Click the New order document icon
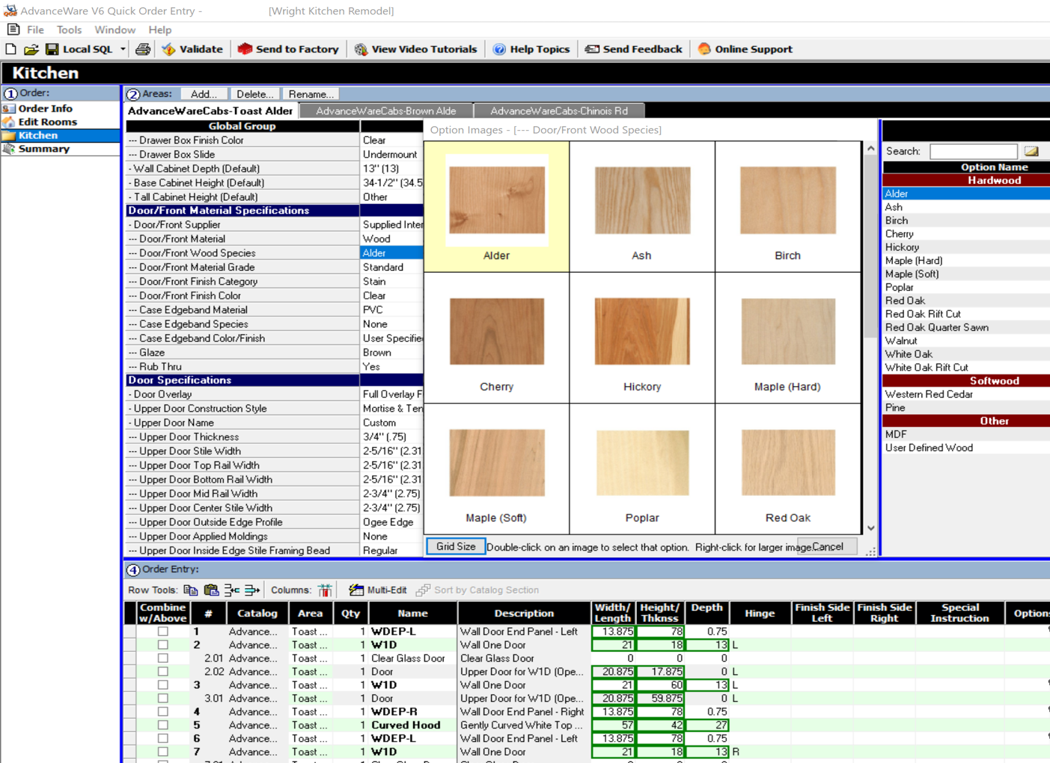The width and height of the screenshot is (1050, 763). [11, 49]
